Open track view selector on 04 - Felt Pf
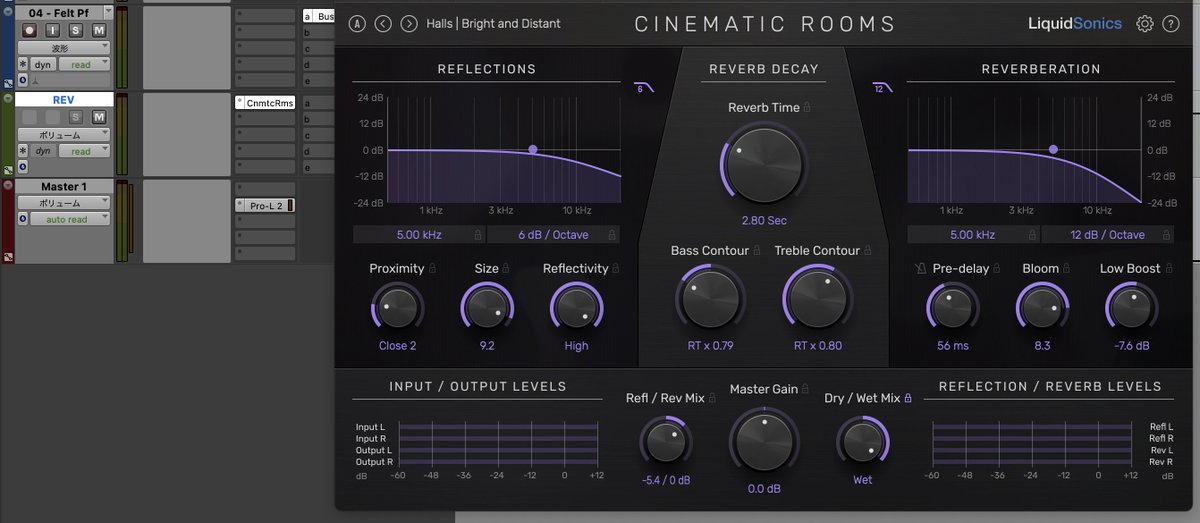 coord(66,48)
